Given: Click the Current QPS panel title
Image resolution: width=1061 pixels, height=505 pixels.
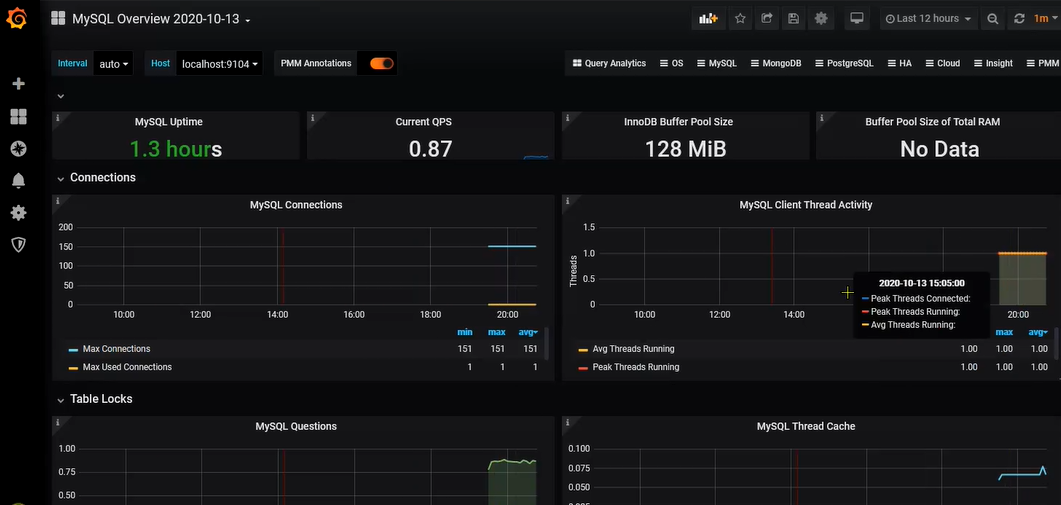Looking at the screenshot, I should (x=424, y=122).
